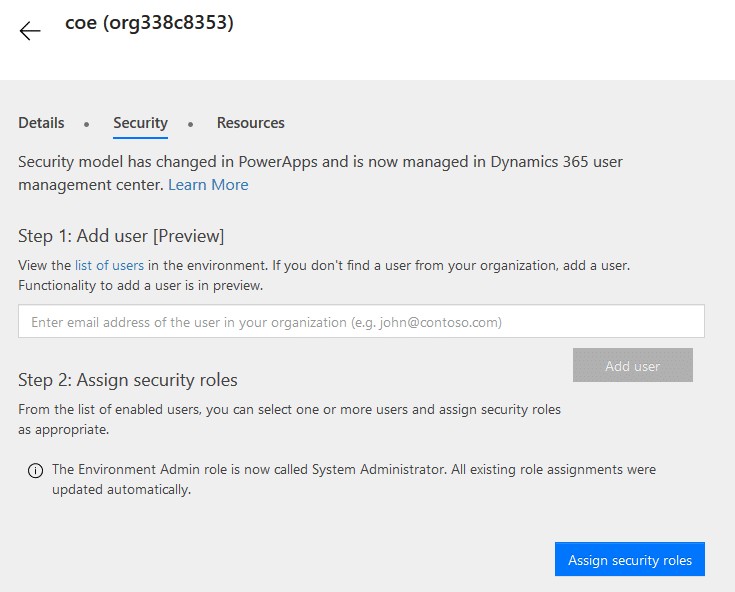Click the 'Step 2: Assign security roles' heading

click(128, 380)
